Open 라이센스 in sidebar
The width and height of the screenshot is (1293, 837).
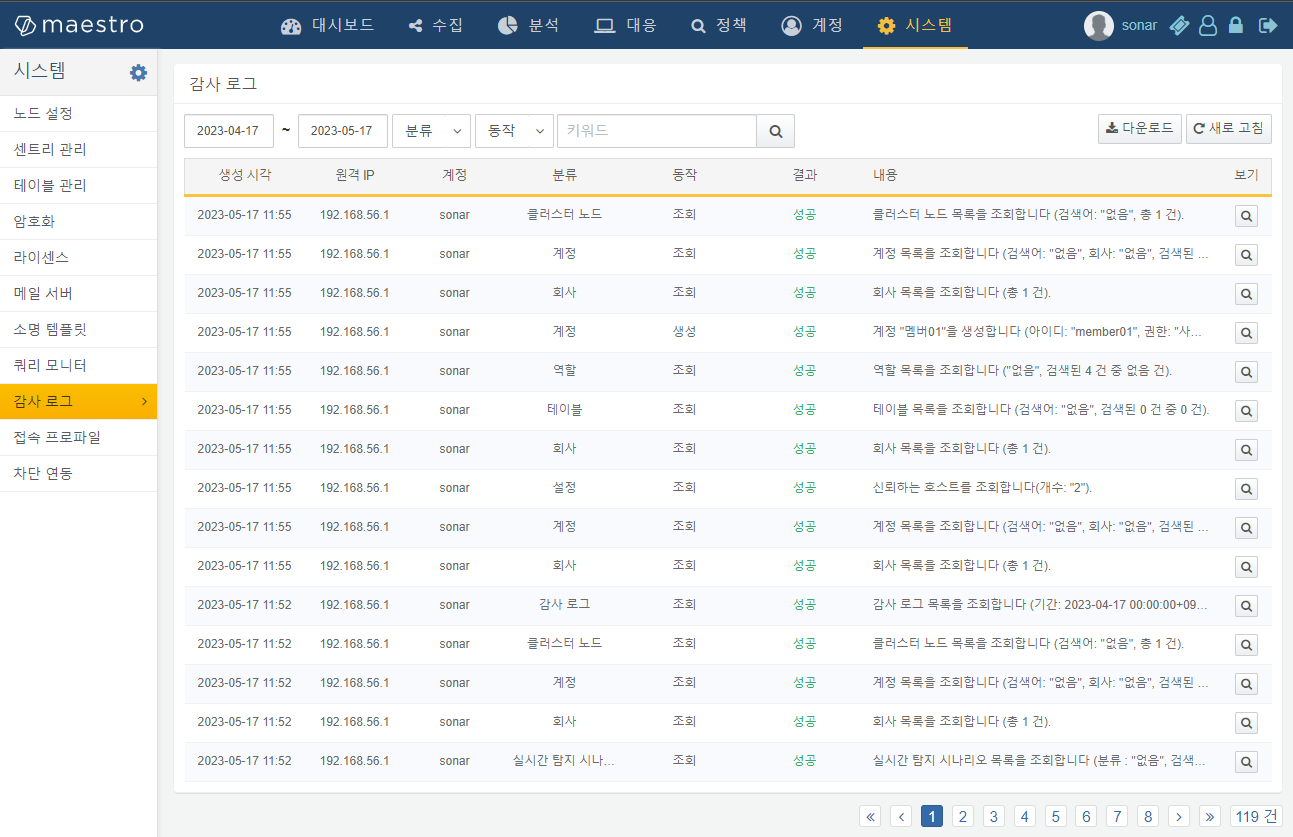[x=78, y=258]
